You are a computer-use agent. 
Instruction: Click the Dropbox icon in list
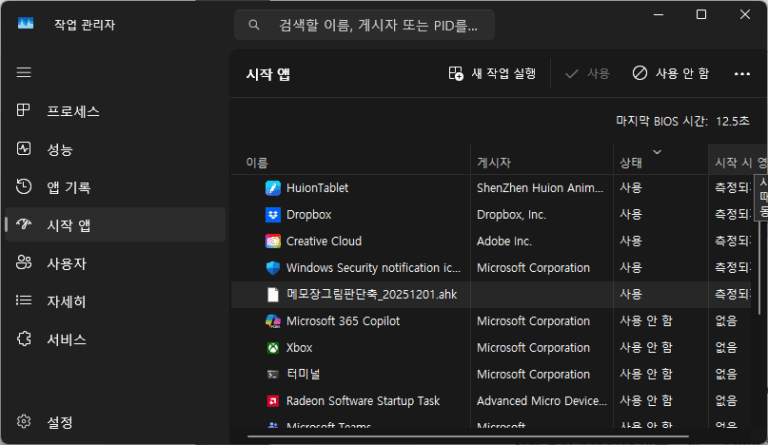pyautogui.click(x=272, y=214)
